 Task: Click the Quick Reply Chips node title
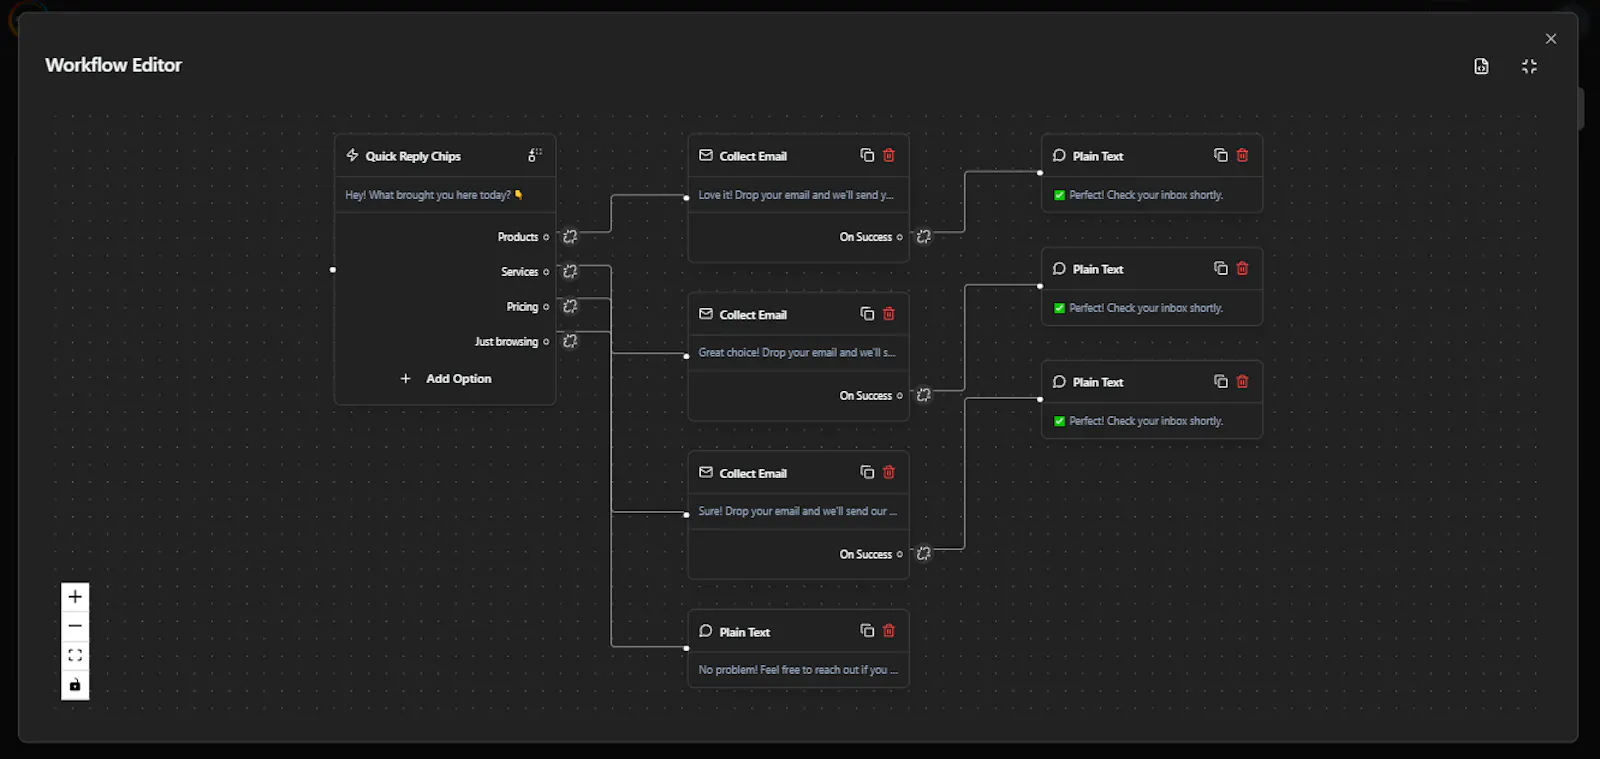click(x=413, y=156)
